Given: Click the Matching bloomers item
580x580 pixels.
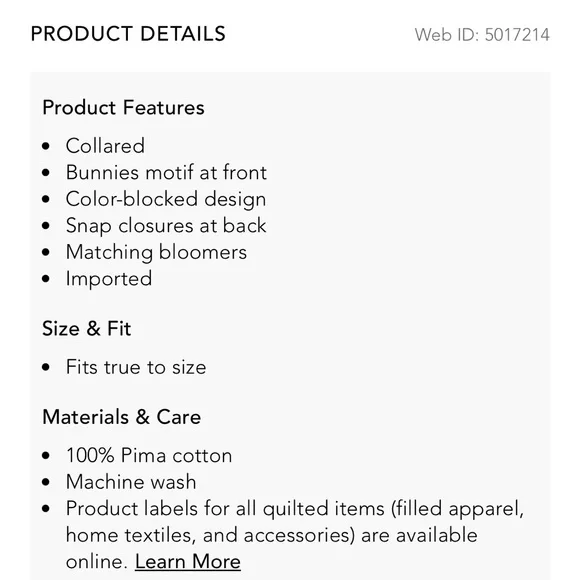Looking at the screenshot, I should (156, 252).
